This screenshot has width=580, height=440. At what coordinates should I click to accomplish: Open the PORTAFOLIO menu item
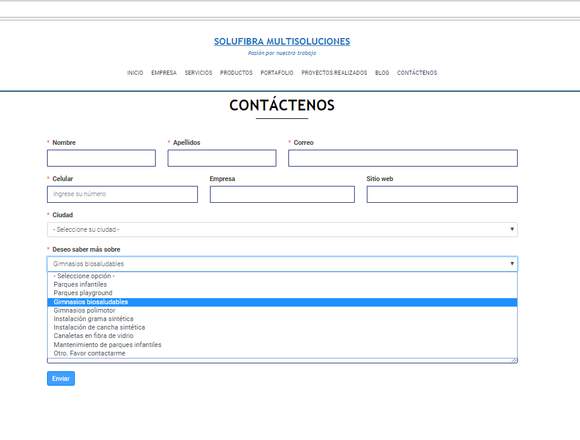[x=277, y=73]
